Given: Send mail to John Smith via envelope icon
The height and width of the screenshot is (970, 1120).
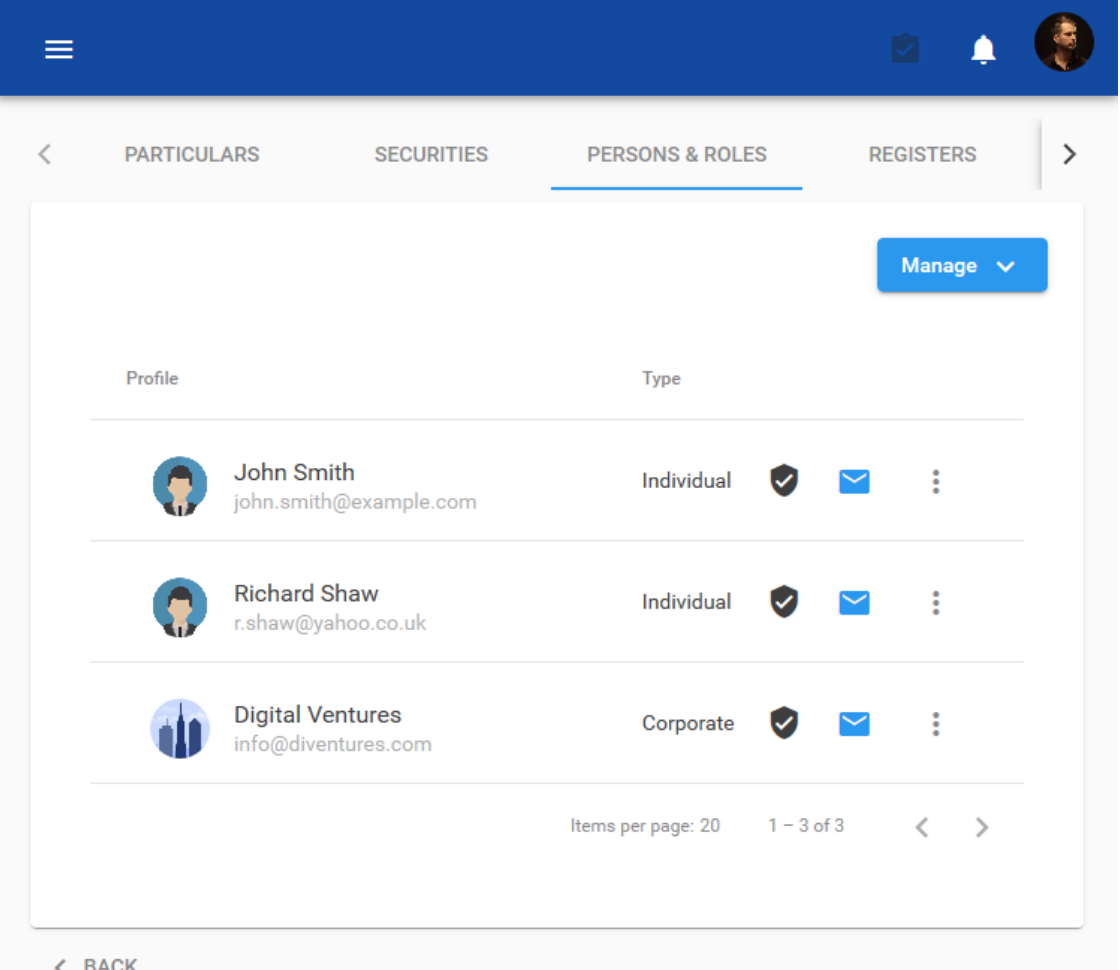Looking at the screenshot, I should (854, 481).
